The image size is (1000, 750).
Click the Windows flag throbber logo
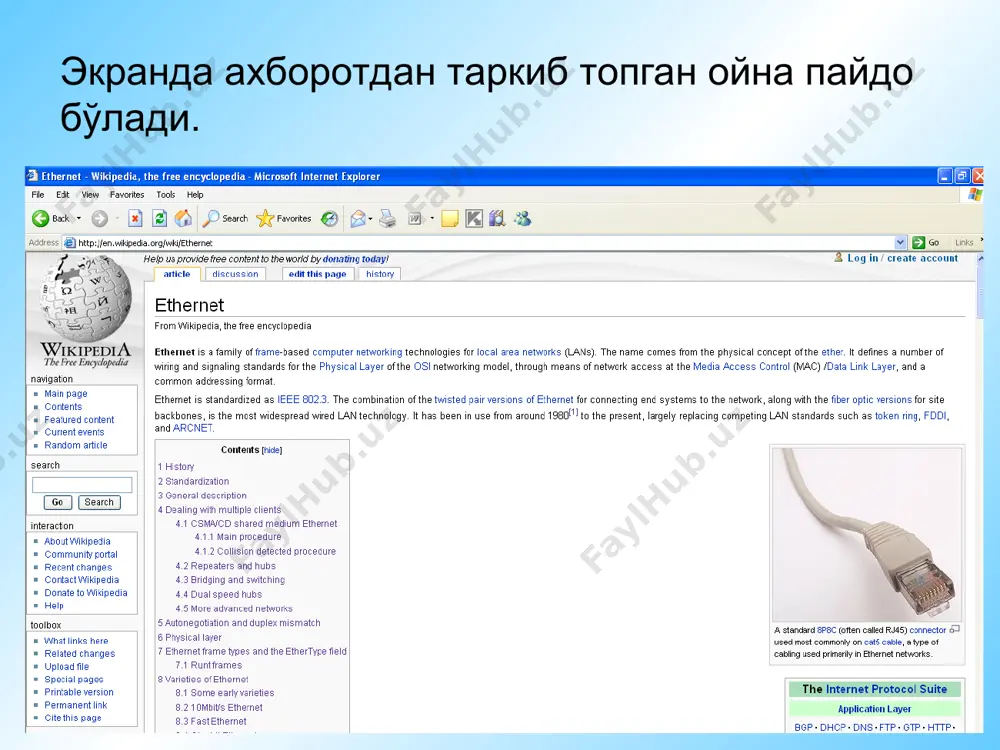974,195
